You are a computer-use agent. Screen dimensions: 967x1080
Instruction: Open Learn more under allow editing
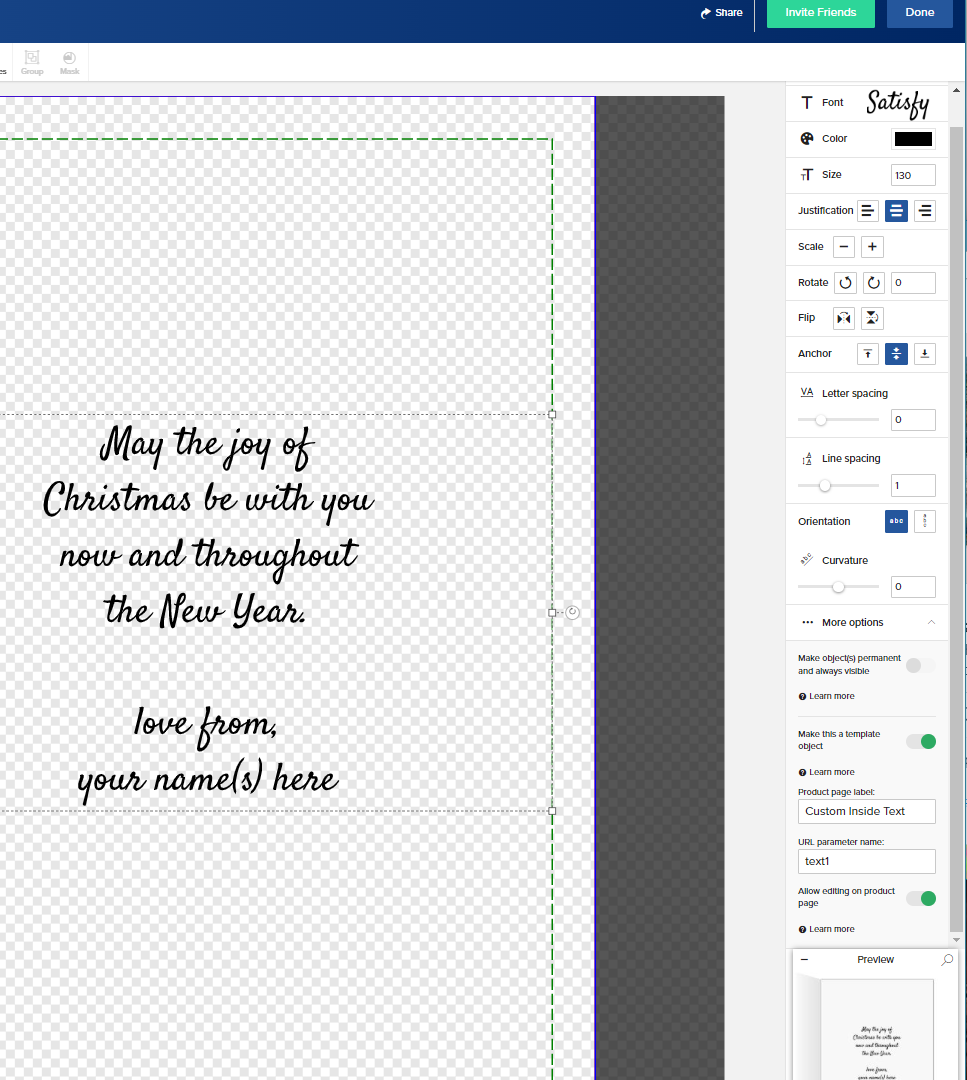click(x=826, y=929)
